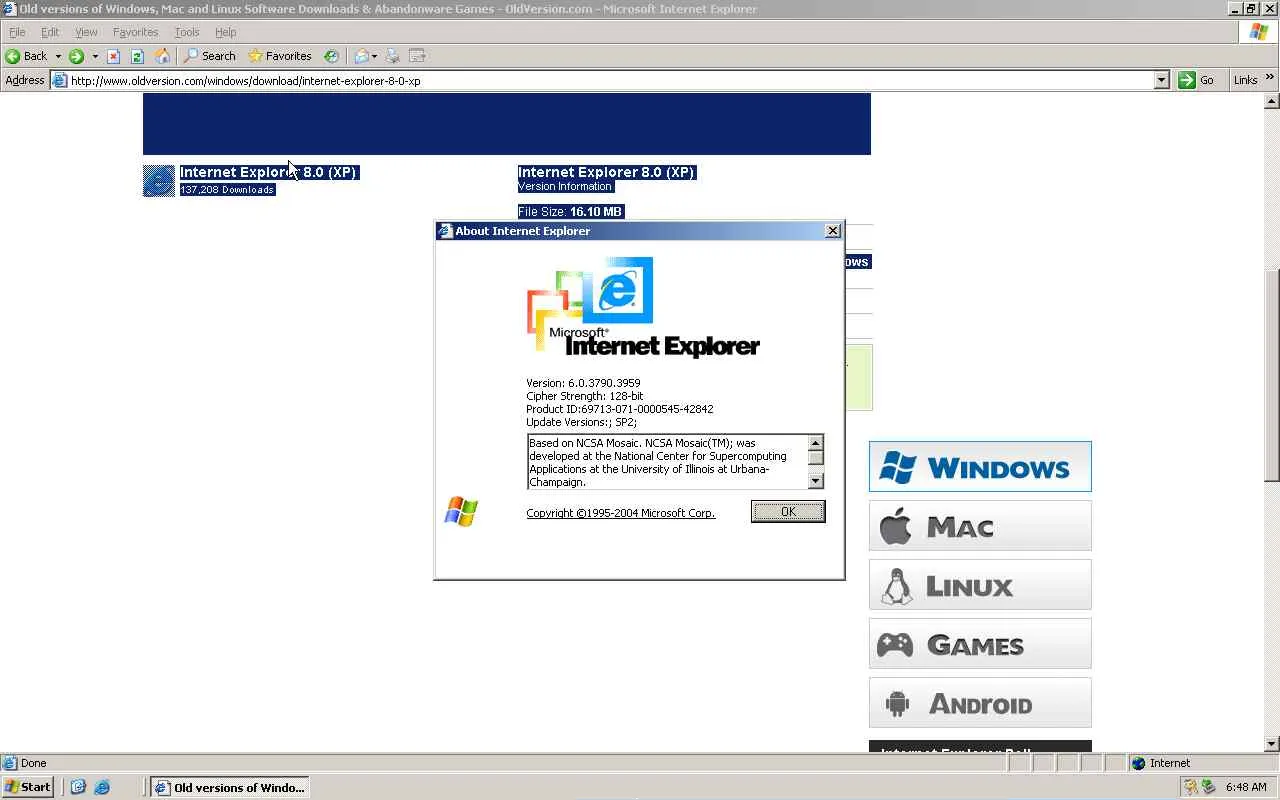Select the Mac category button
The image size is (1280, 800).
pos(980,526)
